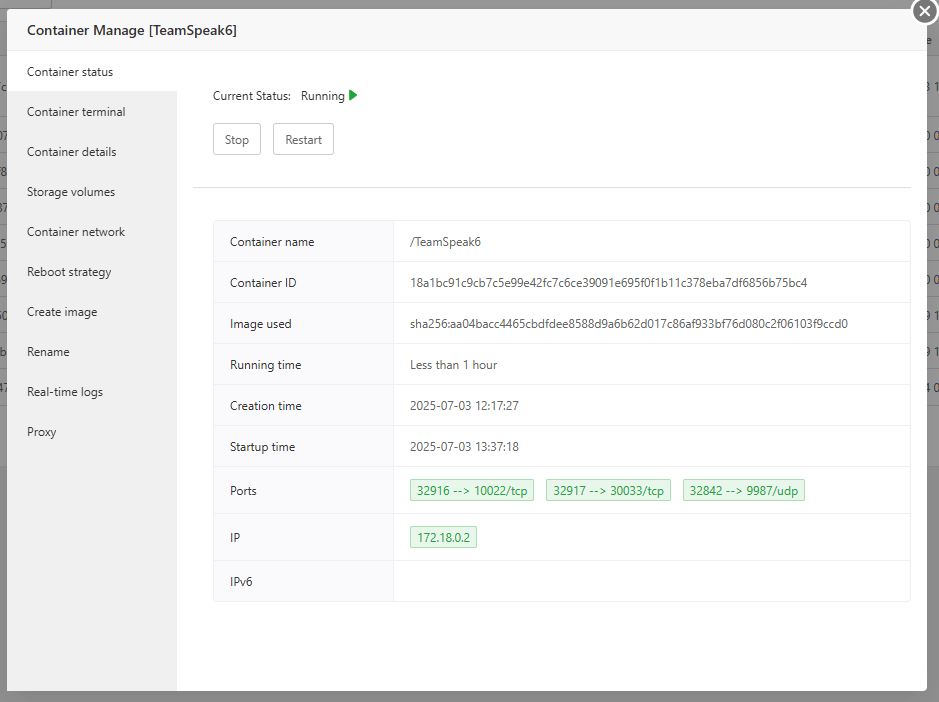Open the Storage volumes tab
This screenshot has width=939, height=702.
(x=92, y=192)
